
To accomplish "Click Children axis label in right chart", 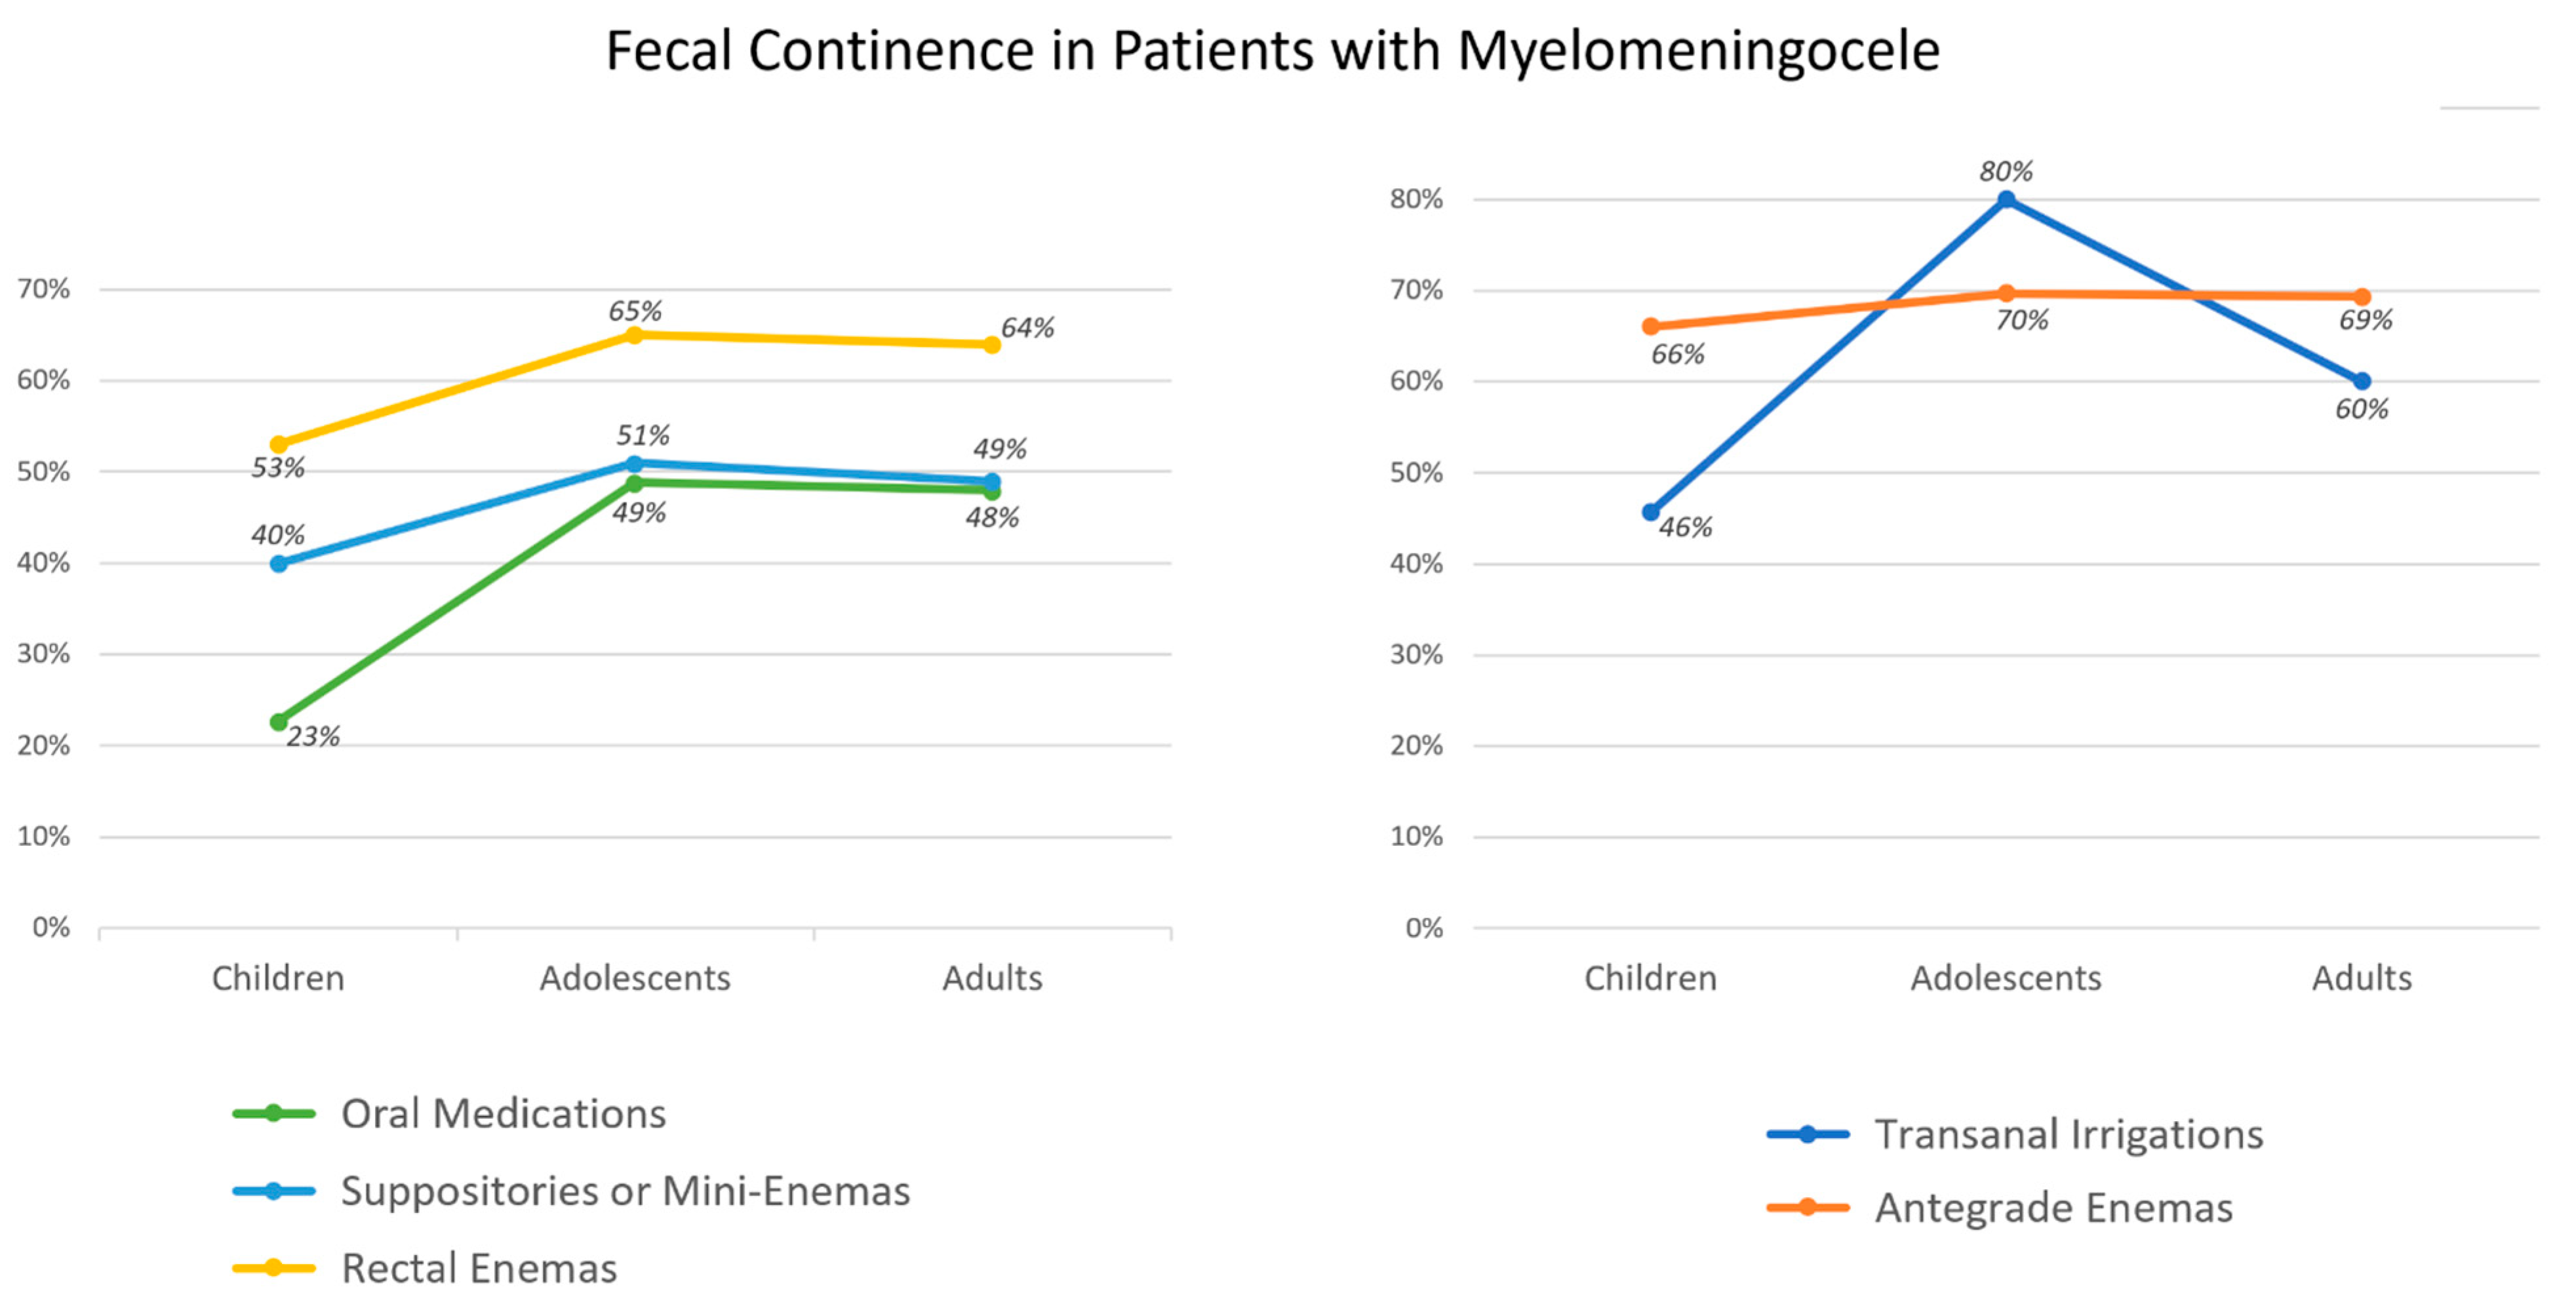I will click(x=1650, y=978).
